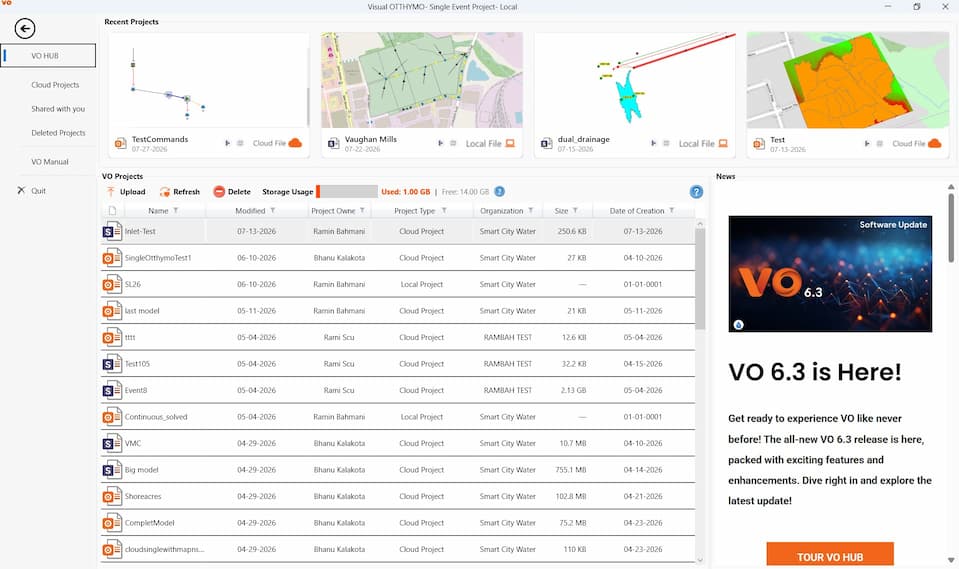Click the cloud icon on Test card
This screenshot has height=569, width=959.
(x=935, y=143)
